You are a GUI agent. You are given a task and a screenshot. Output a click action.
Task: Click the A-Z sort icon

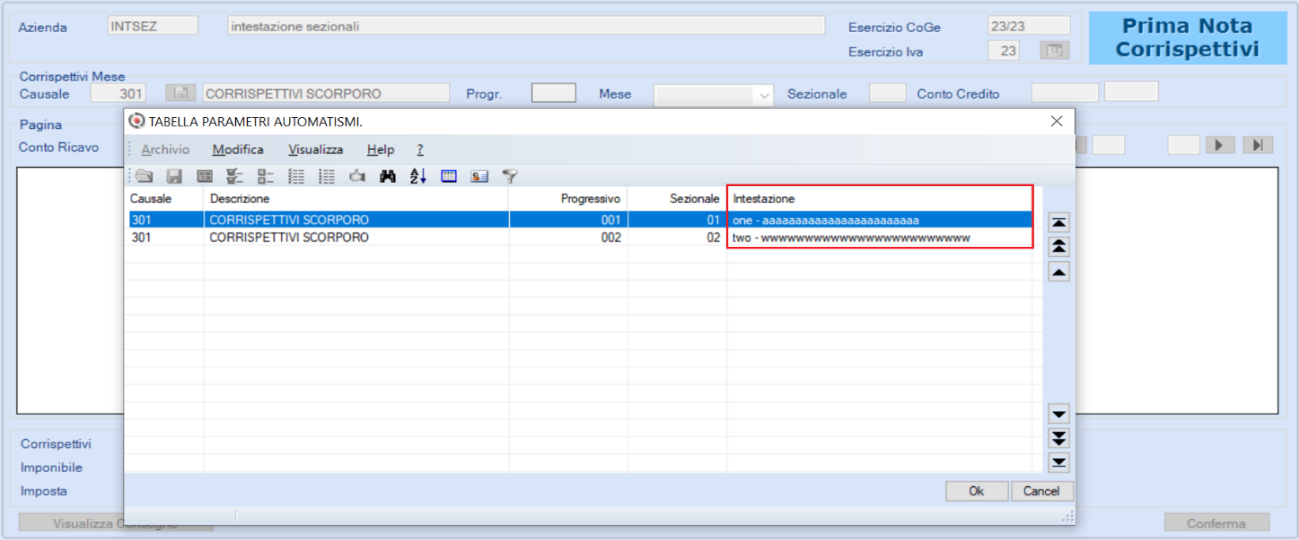[418, 176]
